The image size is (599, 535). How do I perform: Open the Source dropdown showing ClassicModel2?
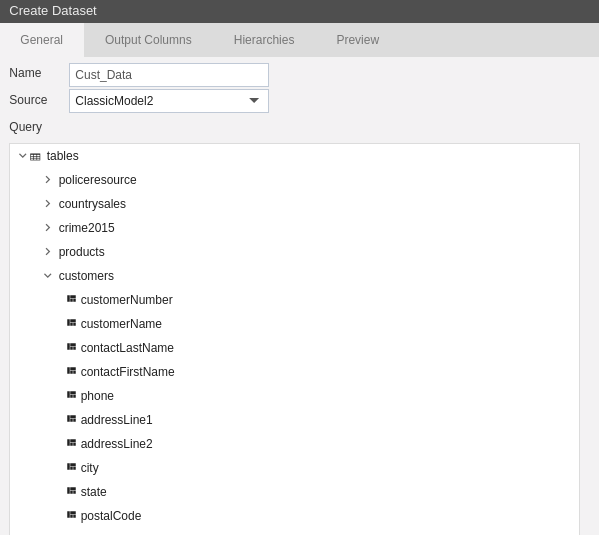(x=169, y=101)
